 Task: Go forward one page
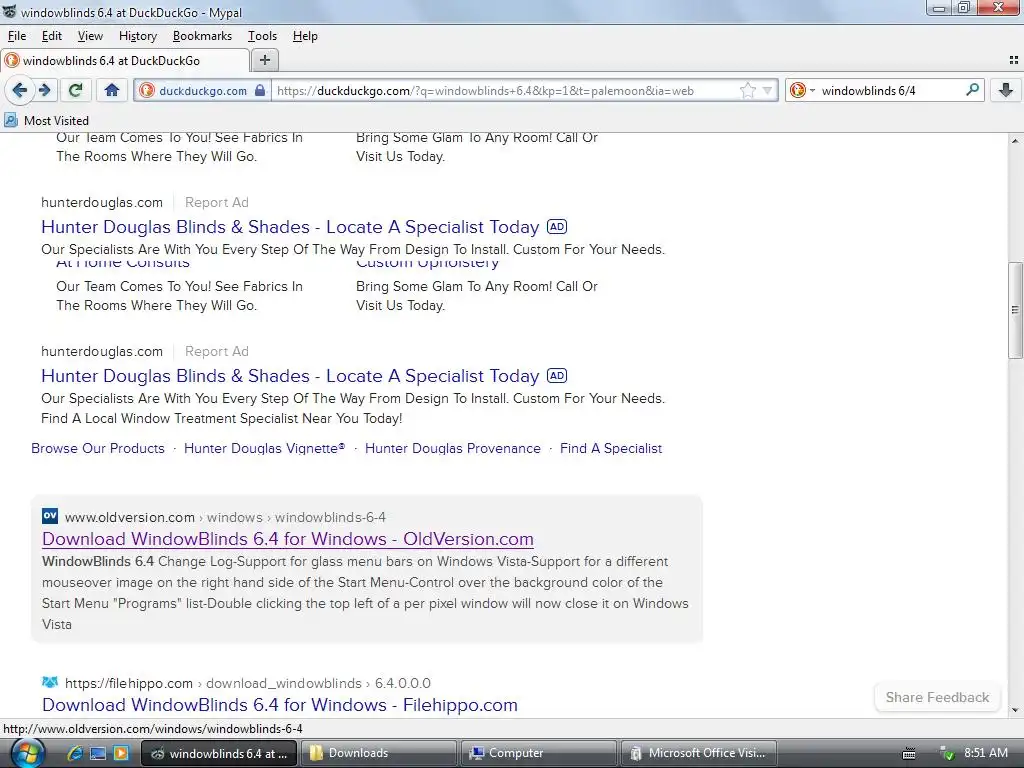pyautogui.click(x=45, y=90)
